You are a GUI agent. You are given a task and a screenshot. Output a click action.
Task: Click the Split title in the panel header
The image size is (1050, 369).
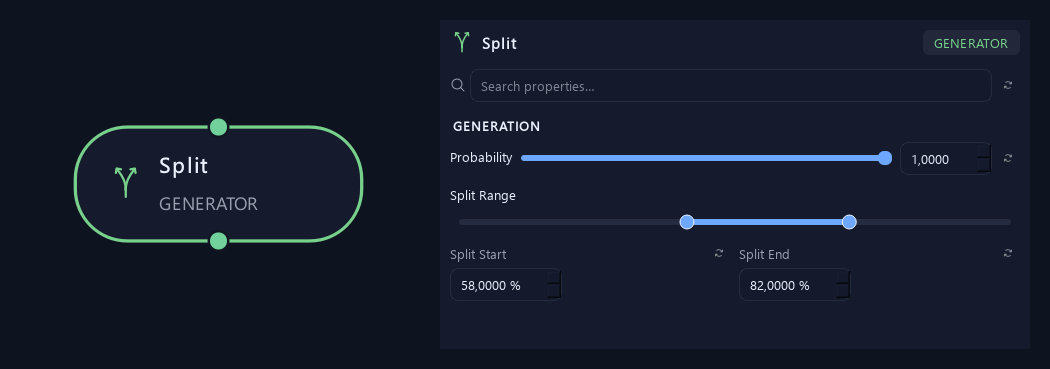tap(500, 44)
